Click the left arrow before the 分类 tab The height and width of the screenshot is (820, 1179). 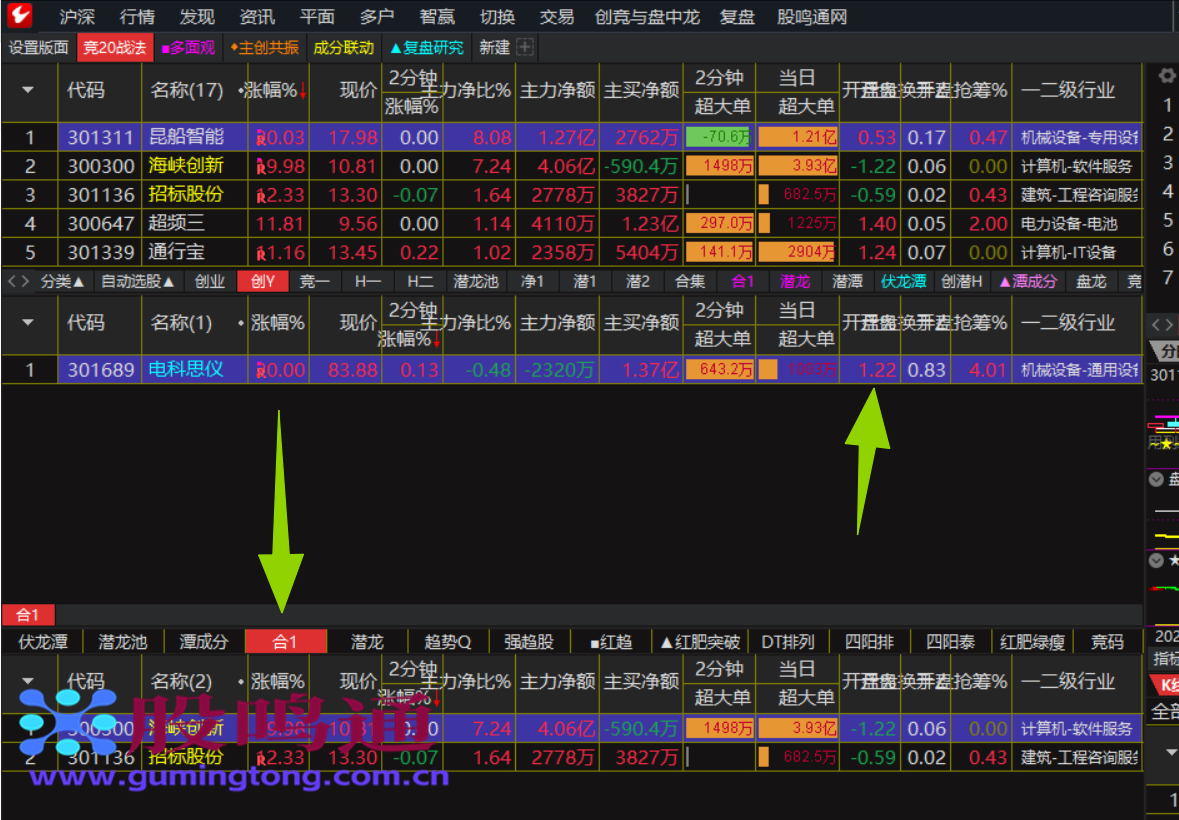click(10, 281)
